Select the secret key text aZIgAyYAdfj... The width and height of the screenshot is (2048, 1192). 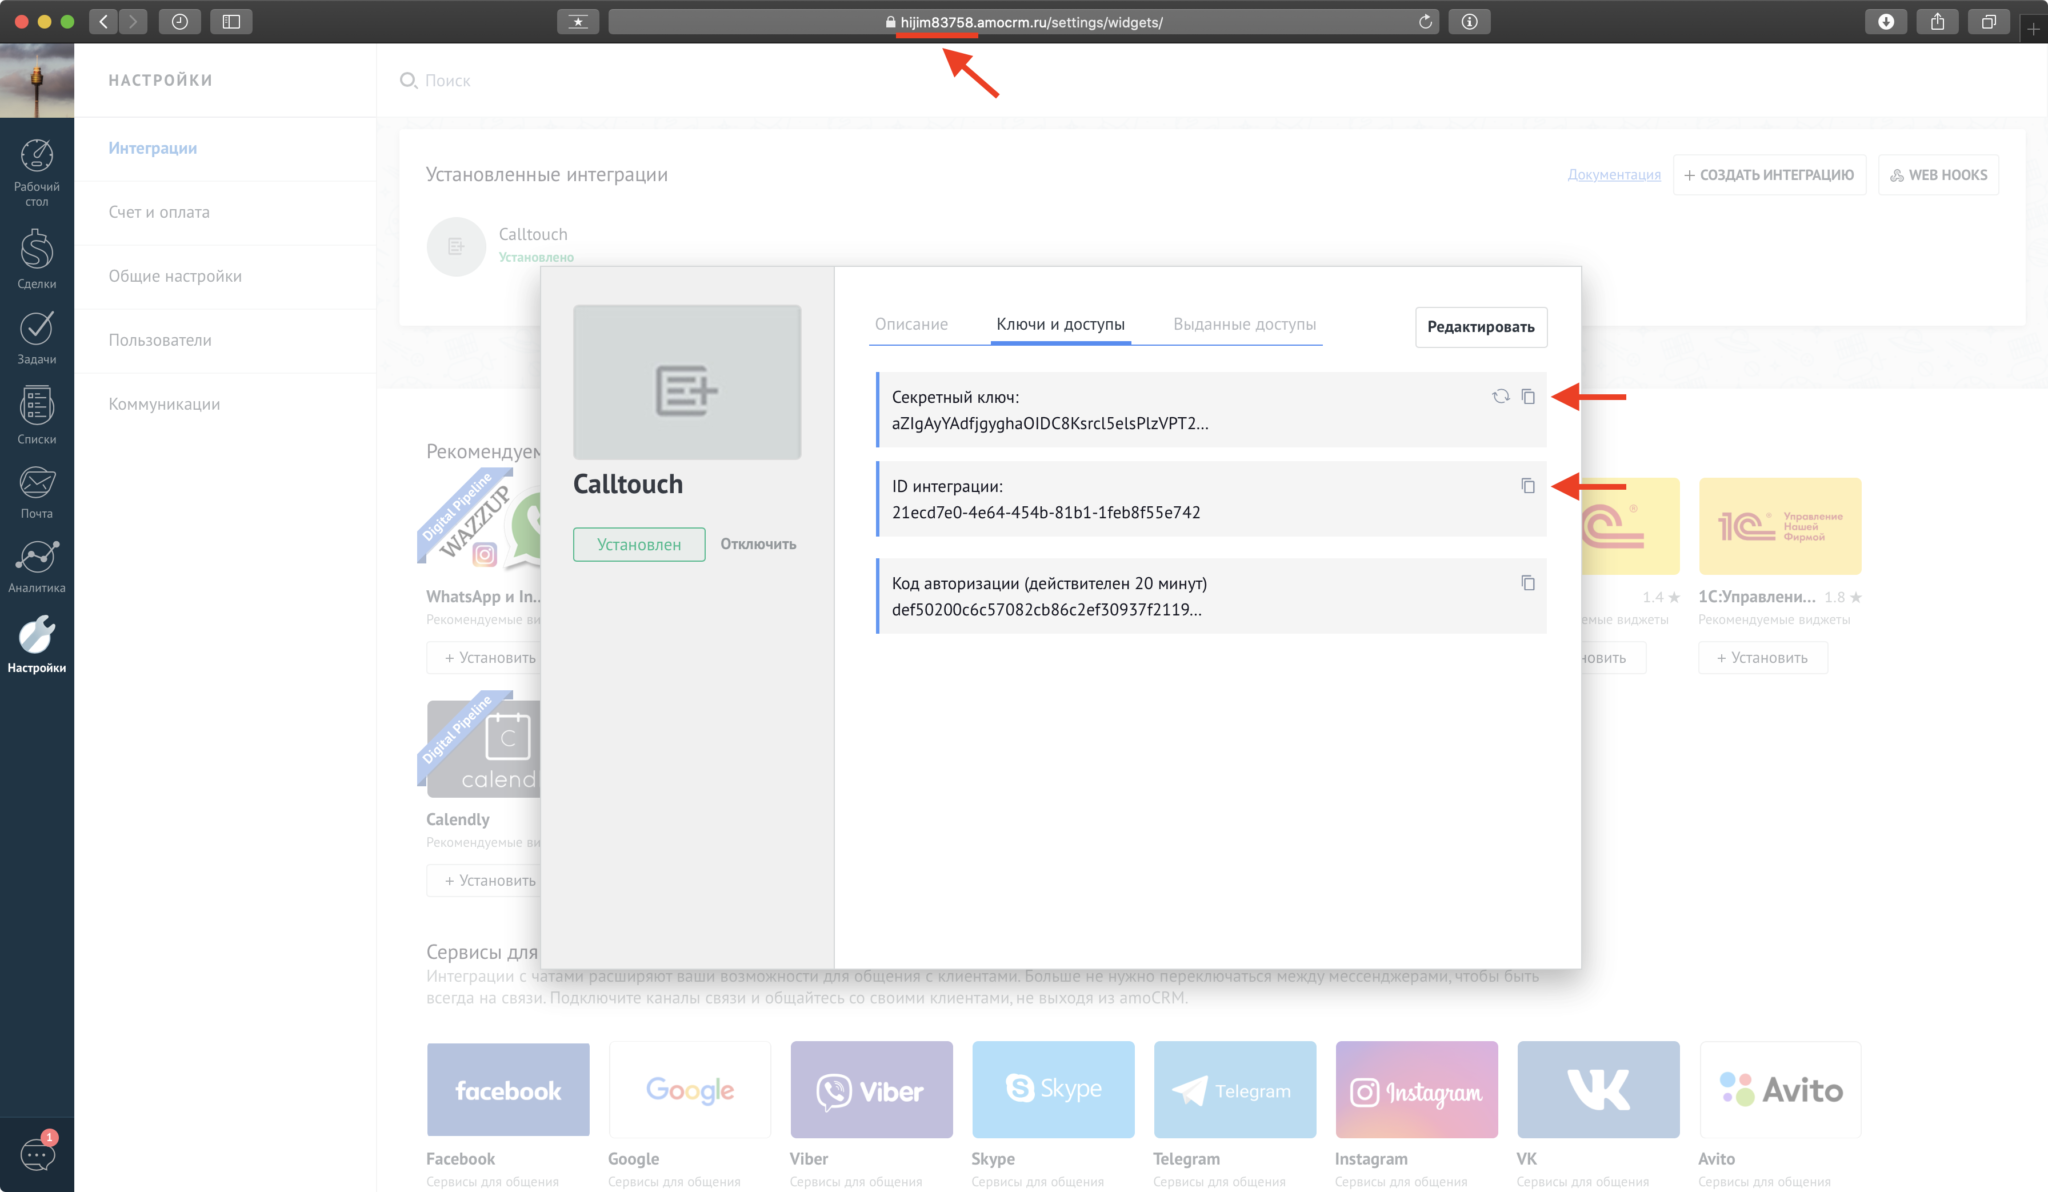[x=1050, y=423]
